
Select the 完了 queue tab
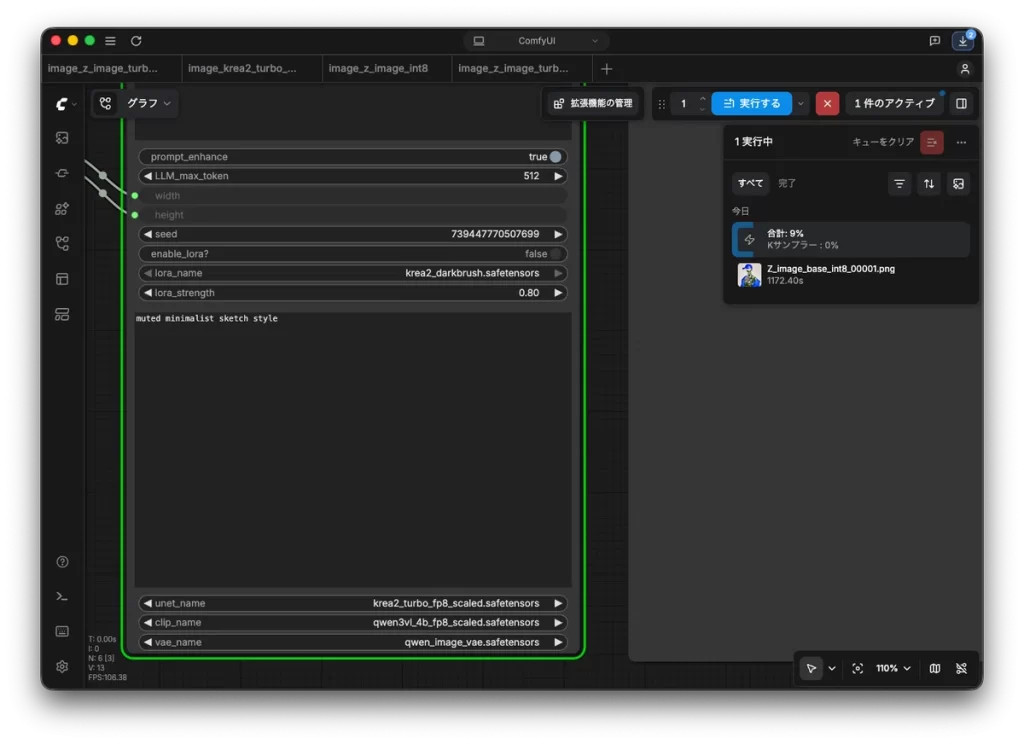click(787, 184)
